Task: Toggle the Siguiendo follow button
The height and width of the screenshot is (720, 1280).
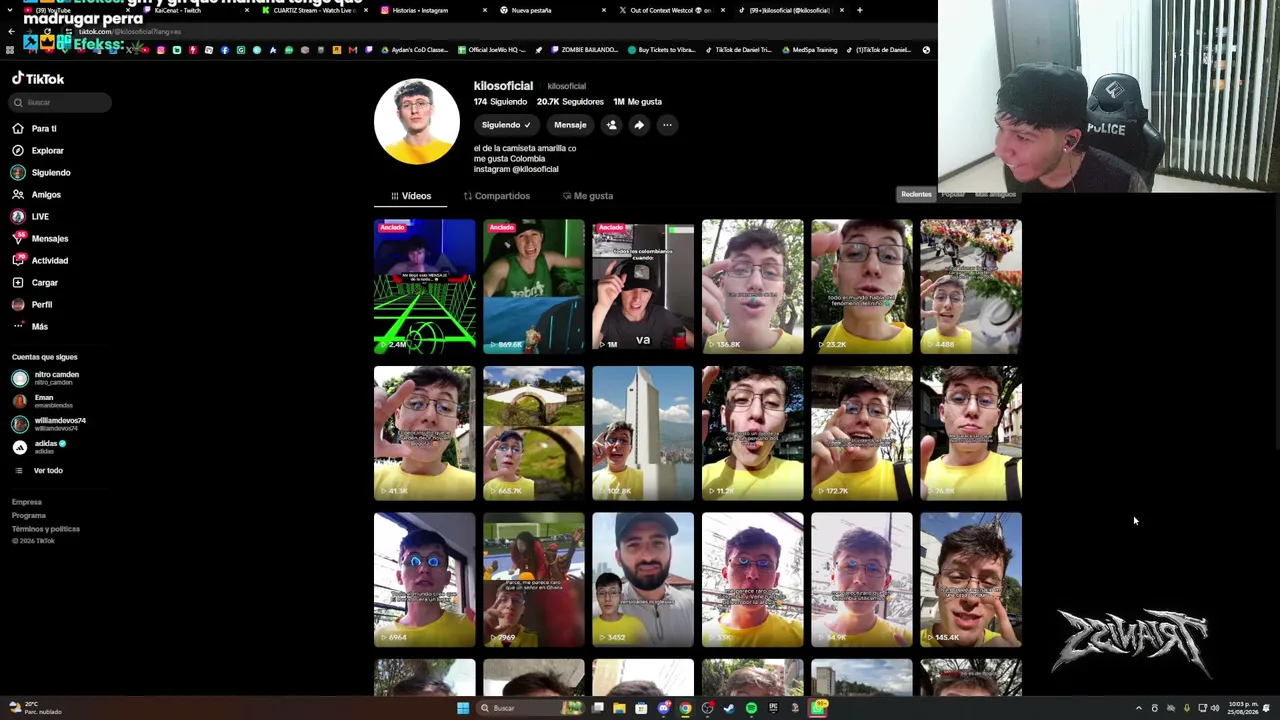Action: tap(506, 125)
